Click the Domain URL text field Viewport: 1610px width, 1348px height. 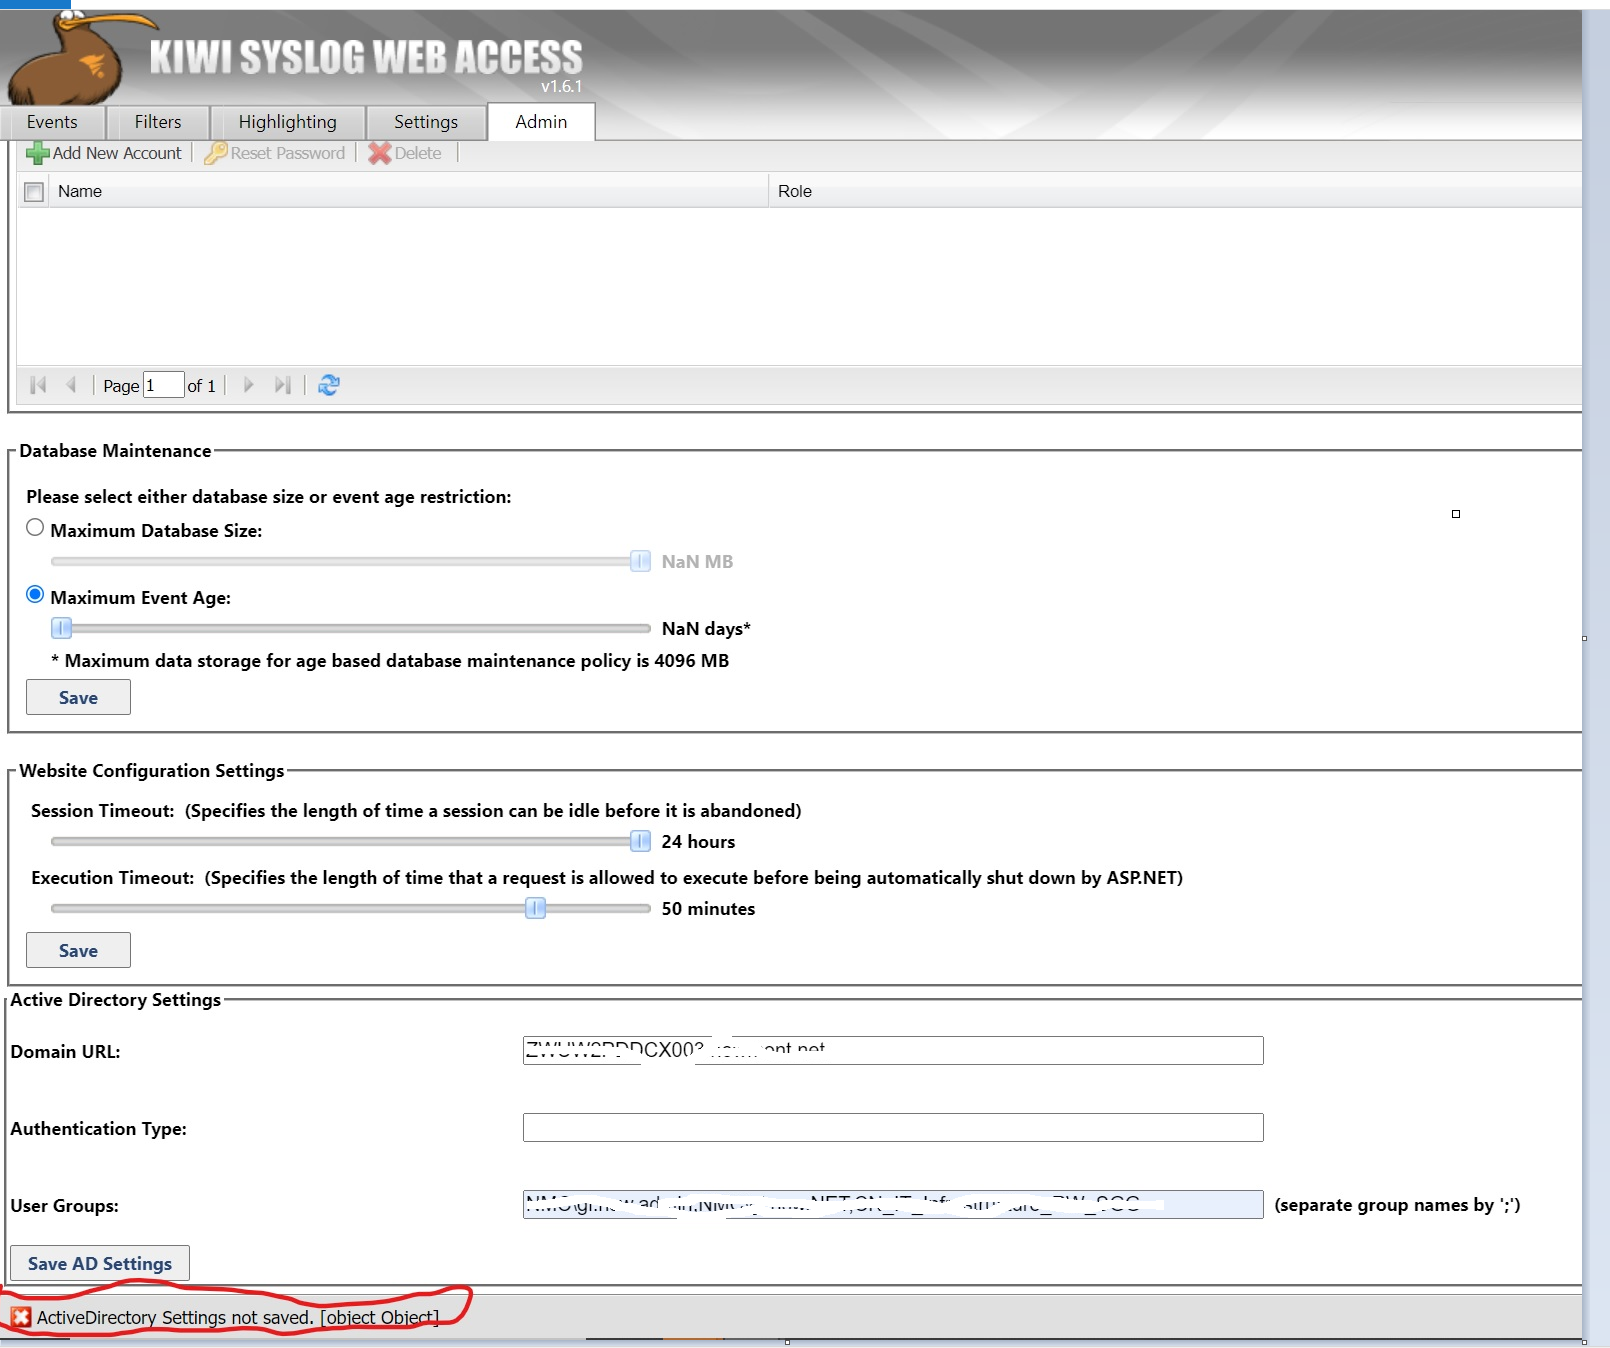click(893, 1050)
